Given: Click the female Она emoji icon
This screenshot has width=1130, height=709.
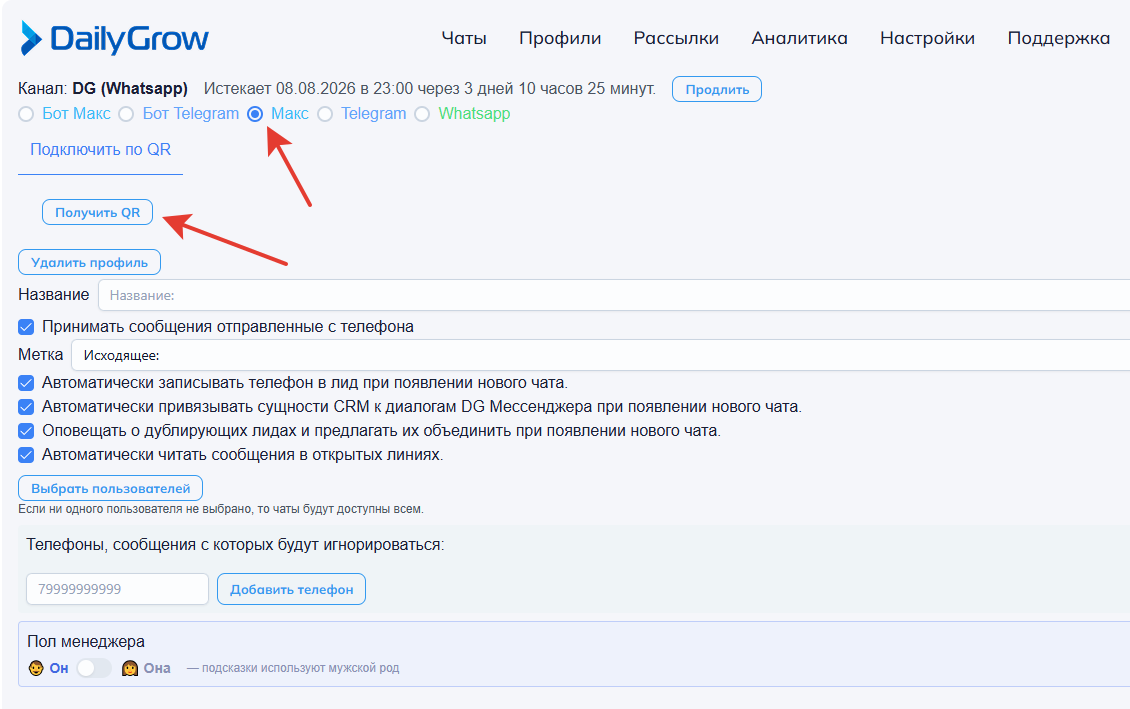Looking at the screenshot, I should 130,668.
